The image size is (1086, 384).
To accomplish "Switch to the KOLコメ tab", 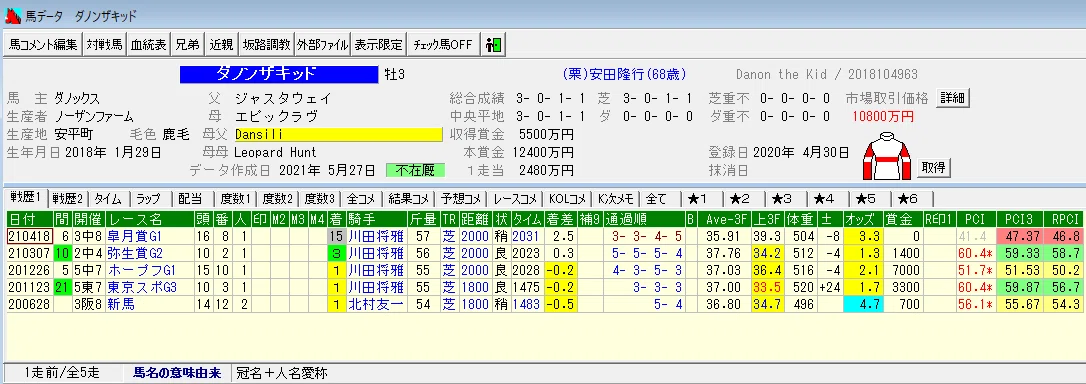I will coord(567,199).
